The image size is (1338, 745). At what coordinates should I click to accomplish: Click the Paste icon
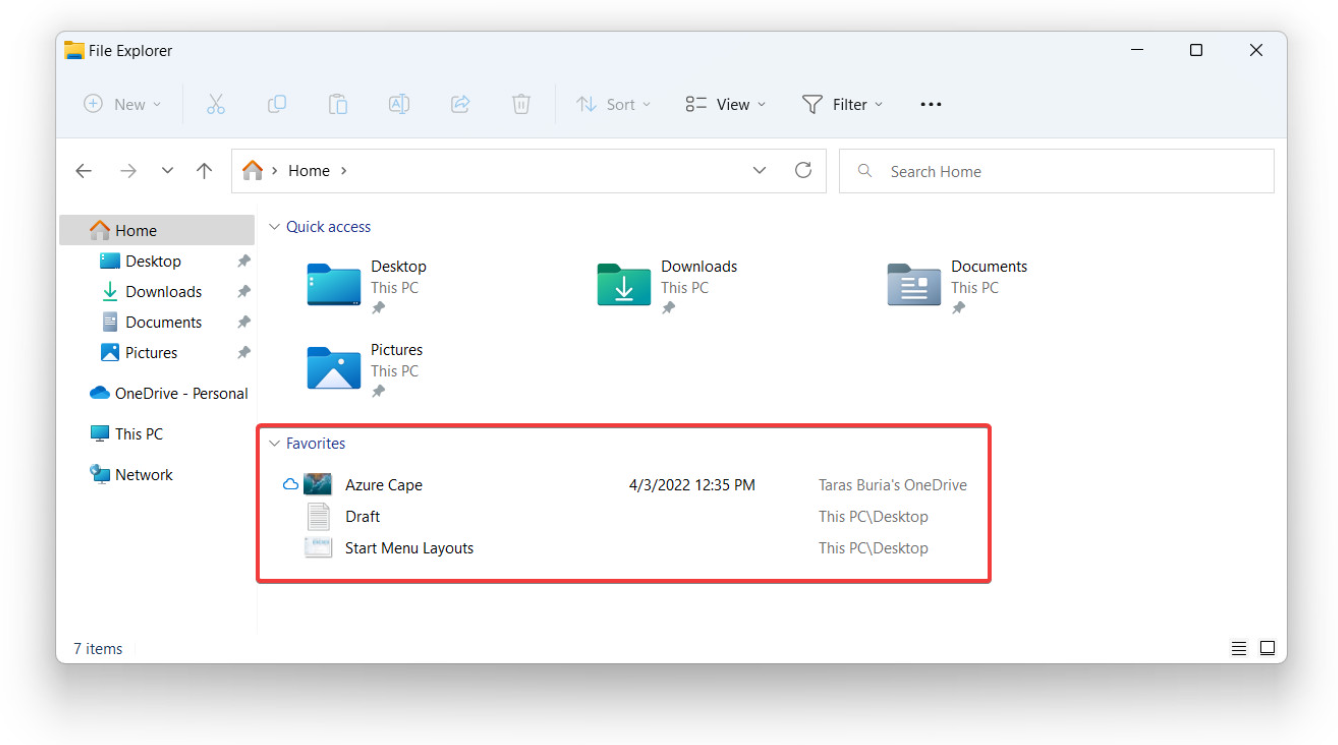[x=338, y=104]
